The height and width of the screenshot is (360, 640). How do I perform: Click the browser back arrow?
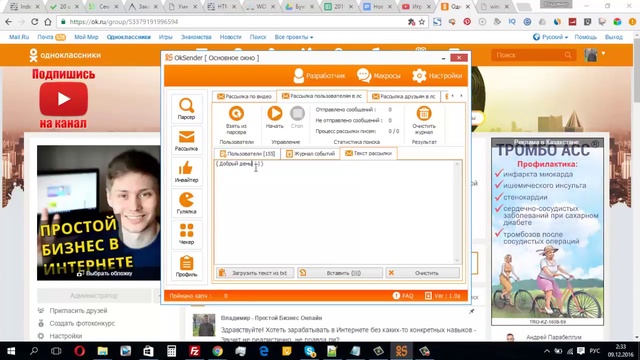coord(9,22)
